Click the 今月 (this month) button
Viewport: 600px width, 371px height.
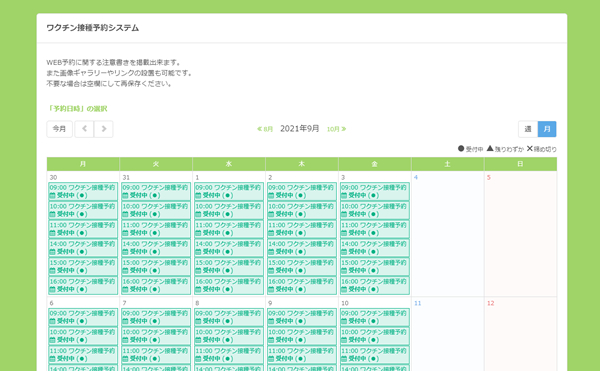pos(59,129)
